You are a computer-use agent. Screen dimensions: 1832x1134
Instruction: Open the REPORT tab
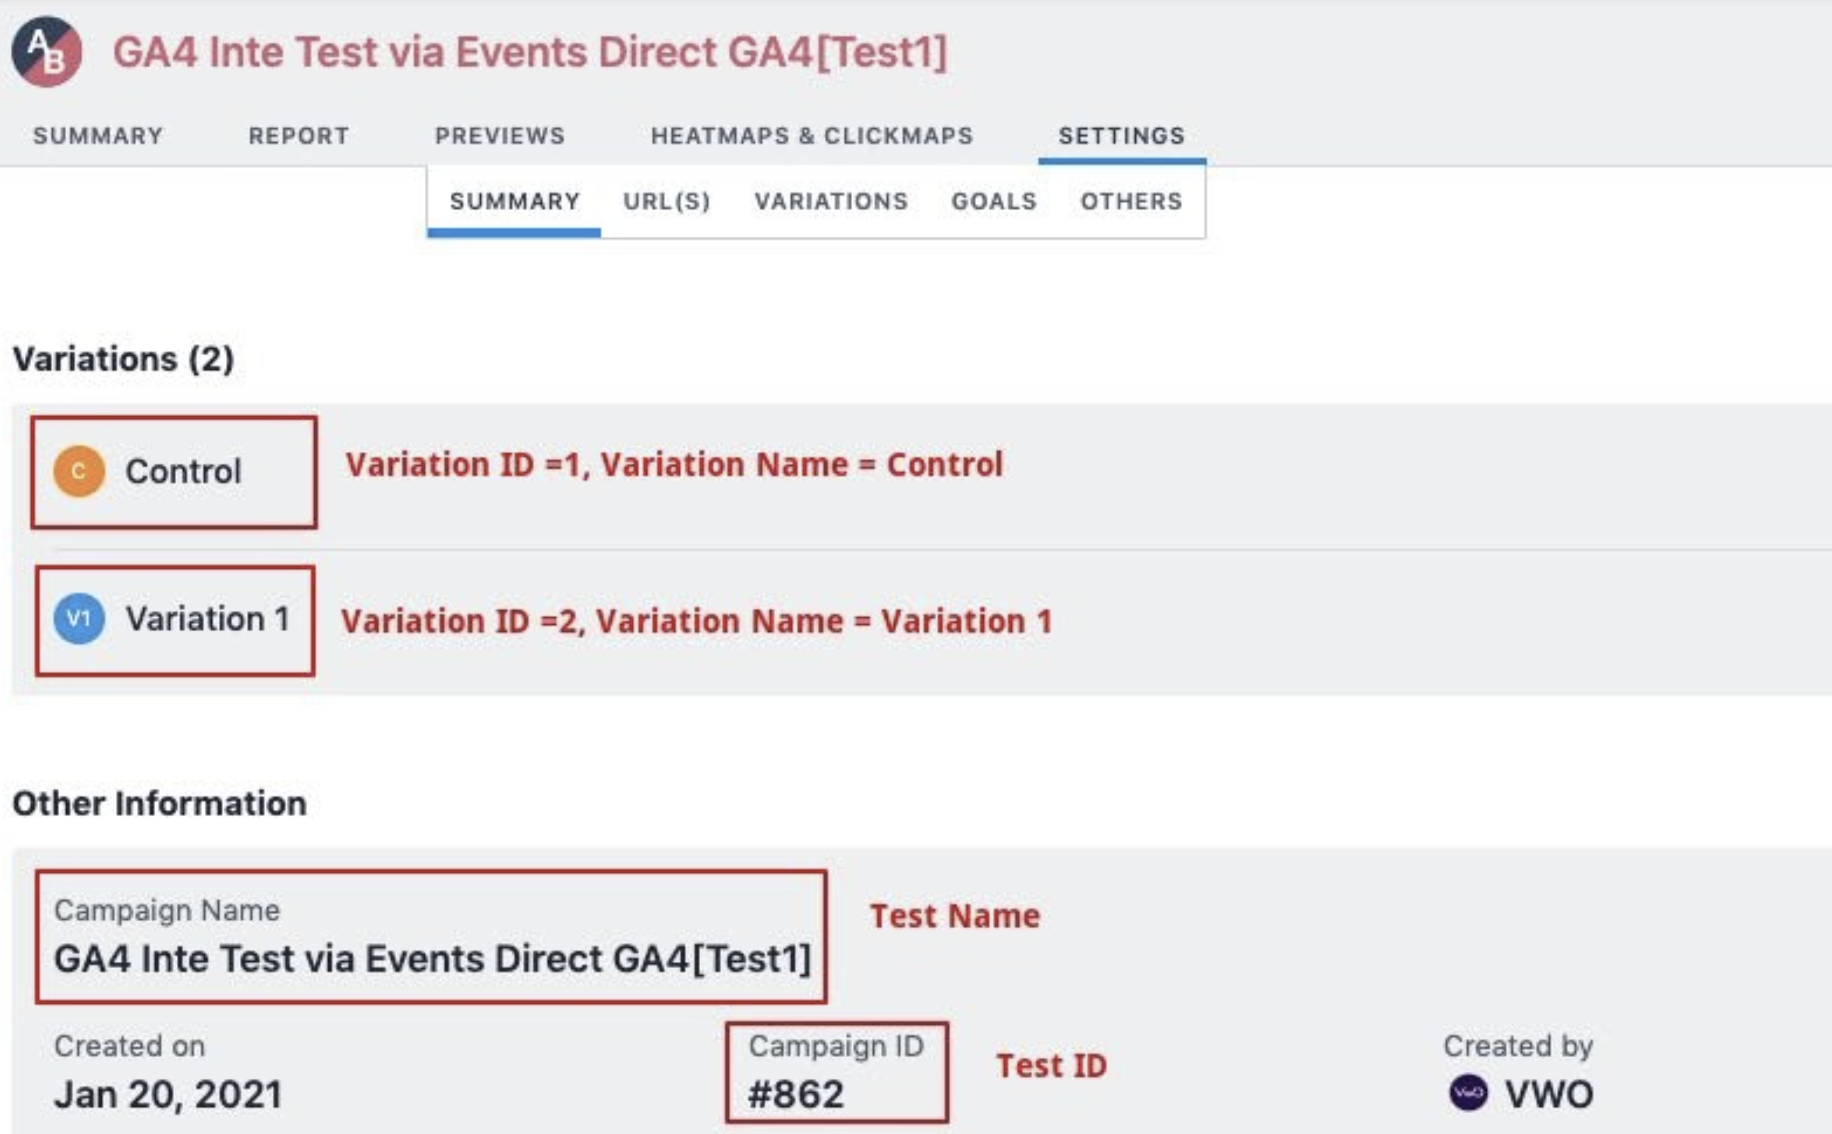tap(299, 135)
